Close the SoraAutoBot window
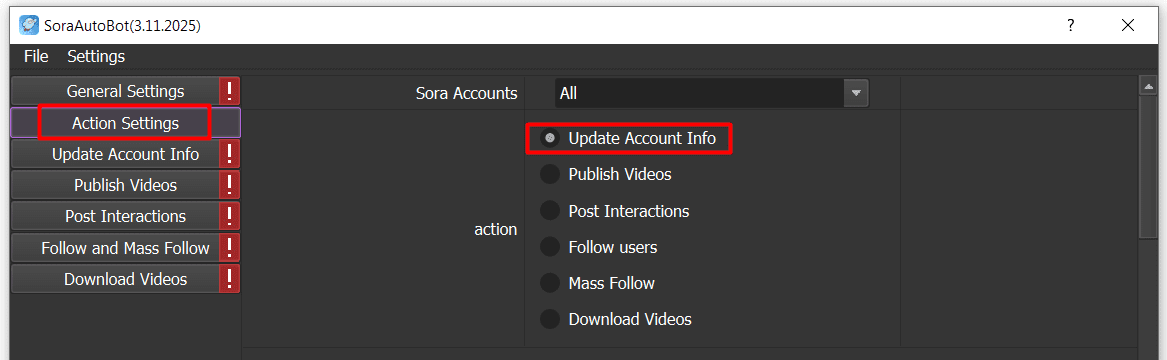The image size is (1167, 360). coord(1128,25)
